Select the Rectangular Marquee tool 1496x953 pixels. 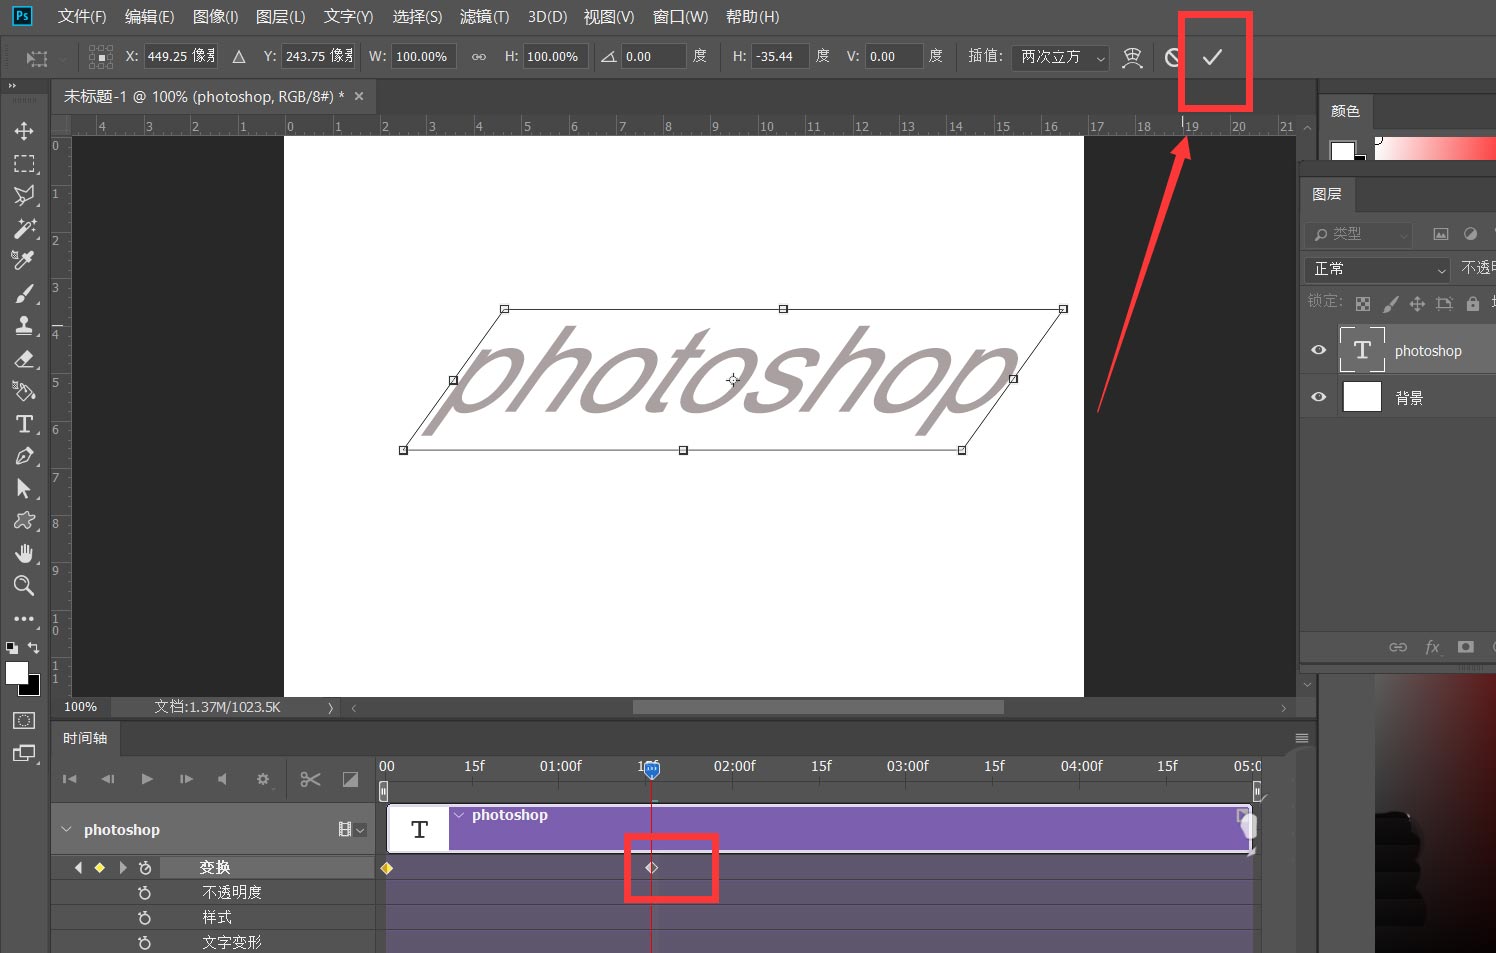coord(24,163)
